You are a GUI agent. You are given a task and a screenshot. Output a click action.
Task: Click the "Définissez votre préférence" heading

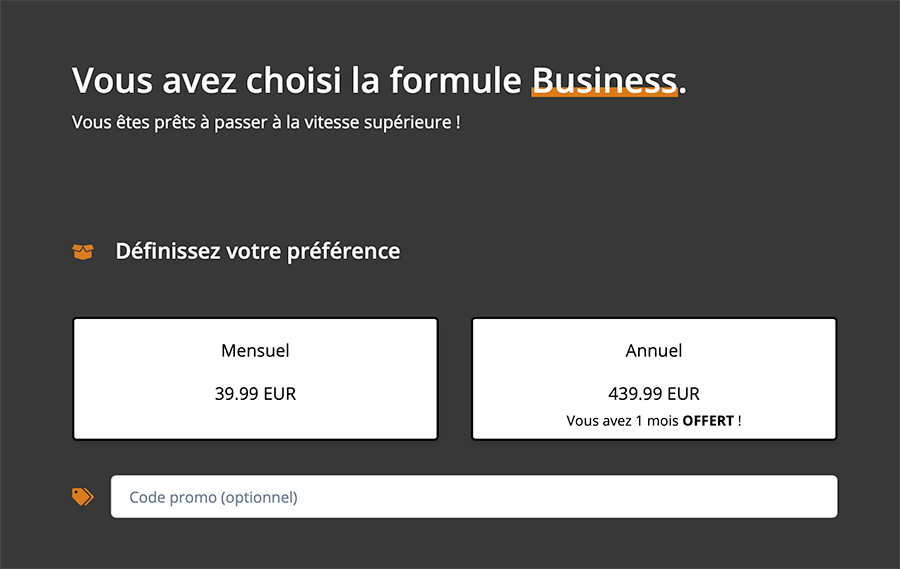(258, 251)
